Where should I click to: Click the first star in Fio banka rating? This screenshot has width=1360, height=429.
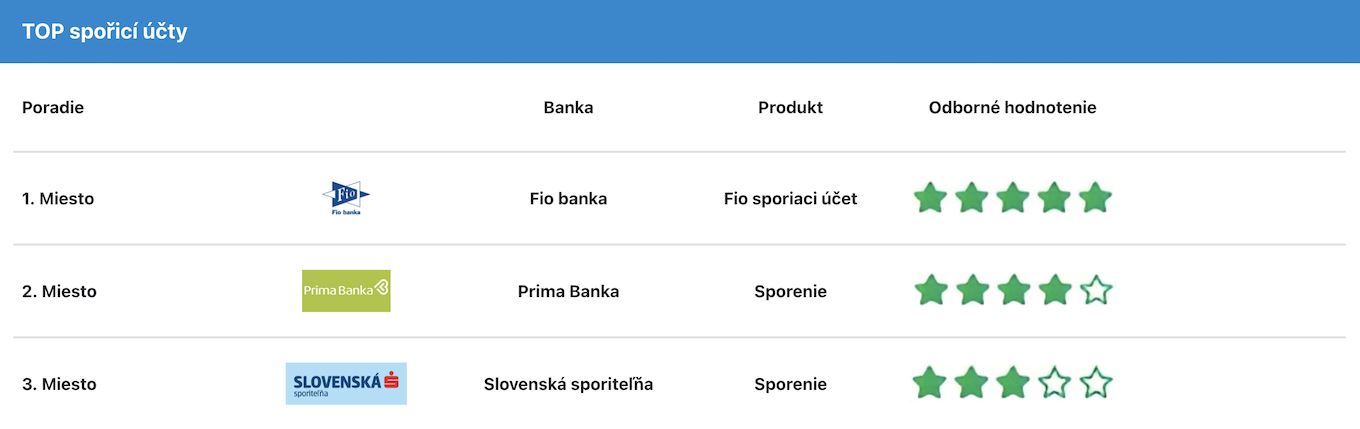(x=930, y=198)
